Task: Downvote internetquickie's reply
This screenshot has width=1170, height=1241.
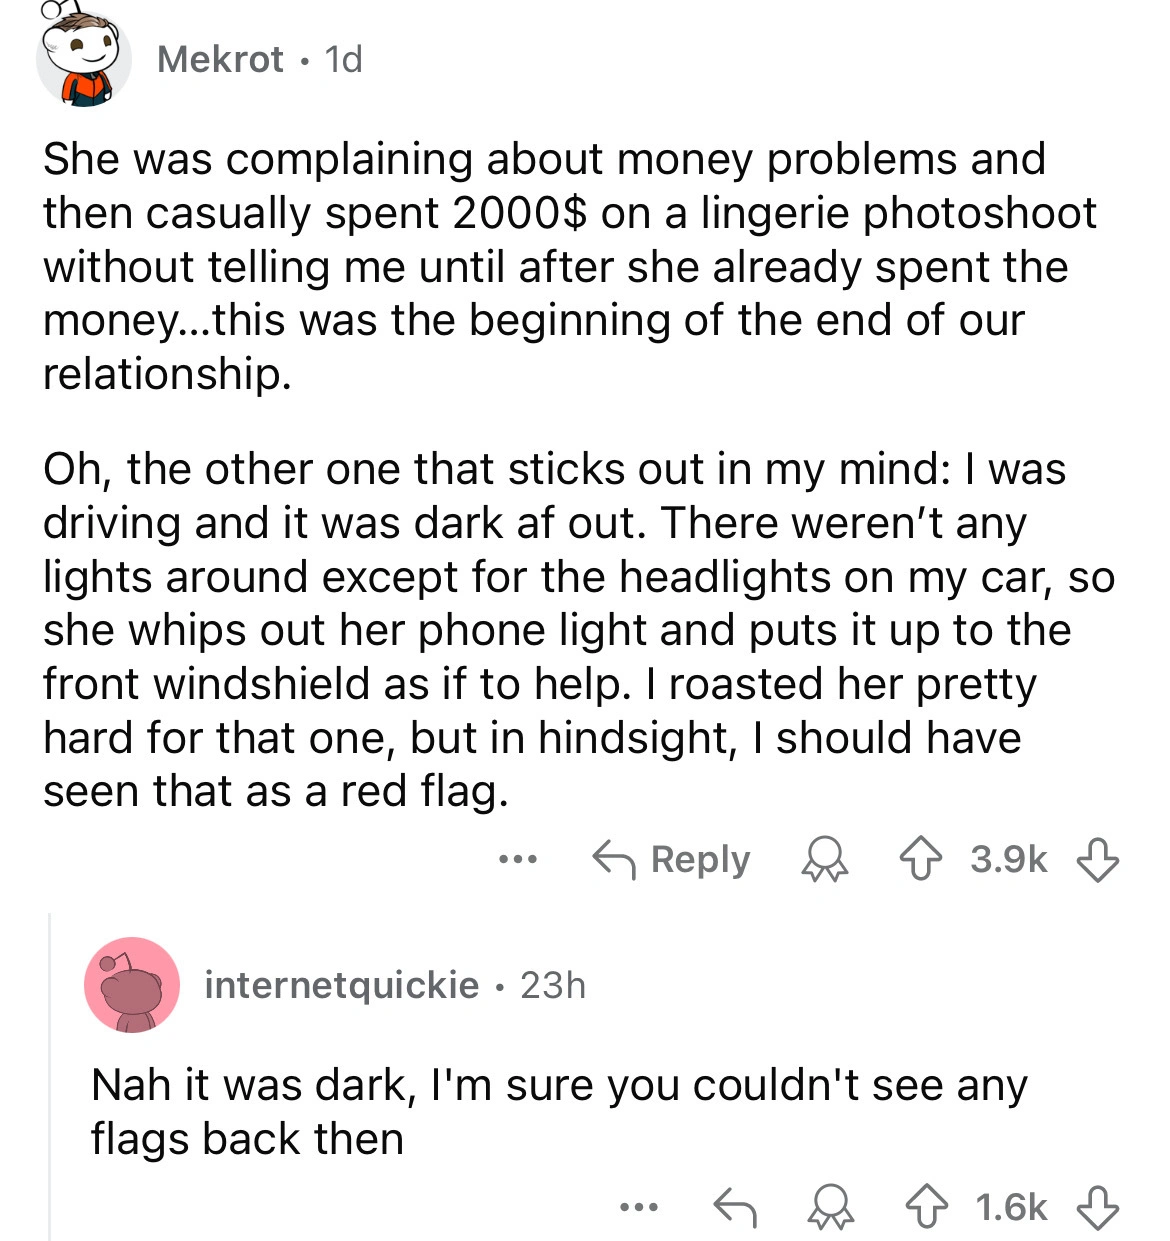Action: tap(1097, 1207)
